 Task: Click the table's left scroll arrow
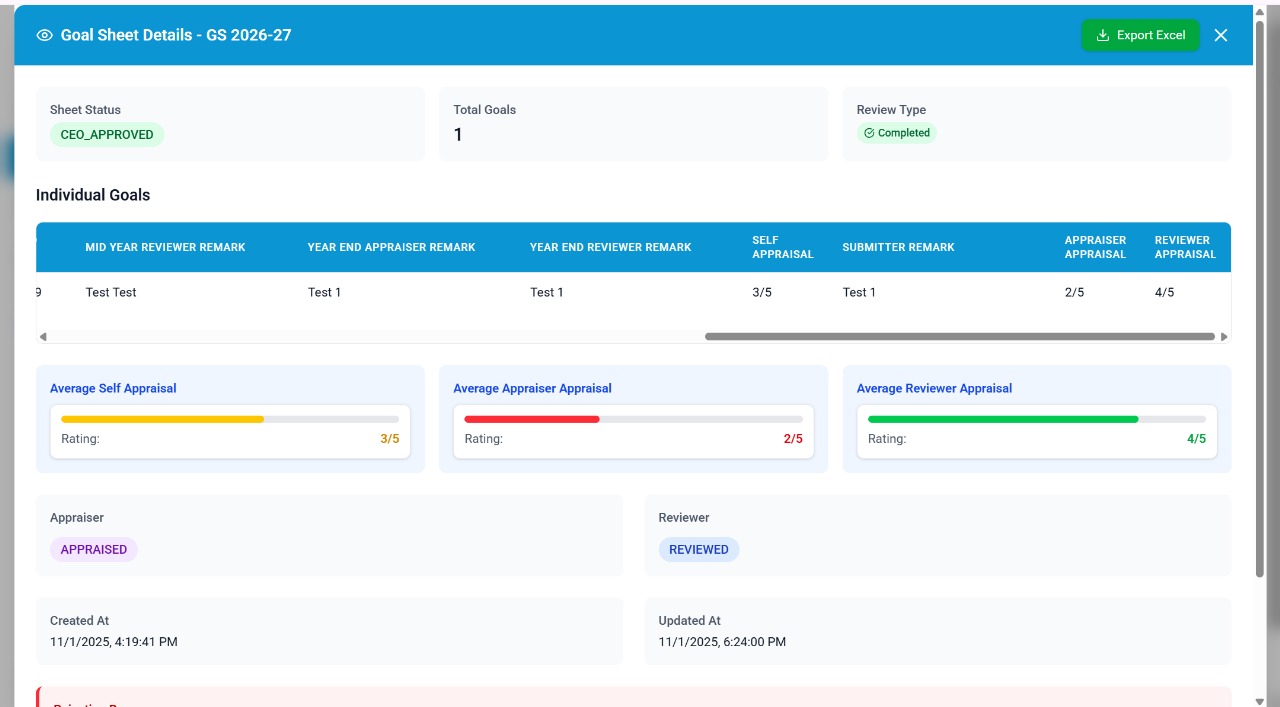point(43,337)
